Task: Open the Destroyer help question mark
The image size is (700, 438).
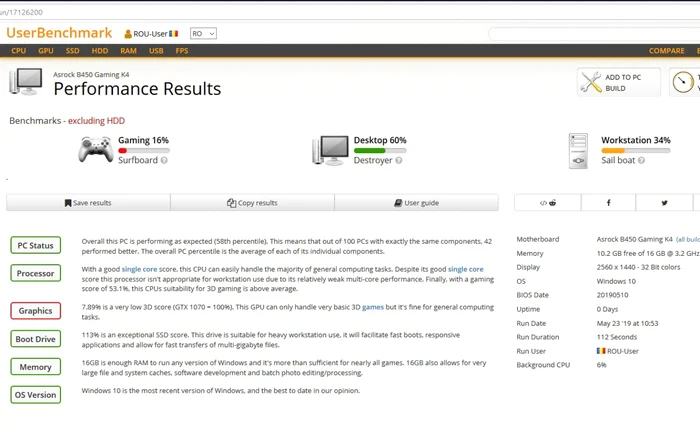Action: [399, 160]
